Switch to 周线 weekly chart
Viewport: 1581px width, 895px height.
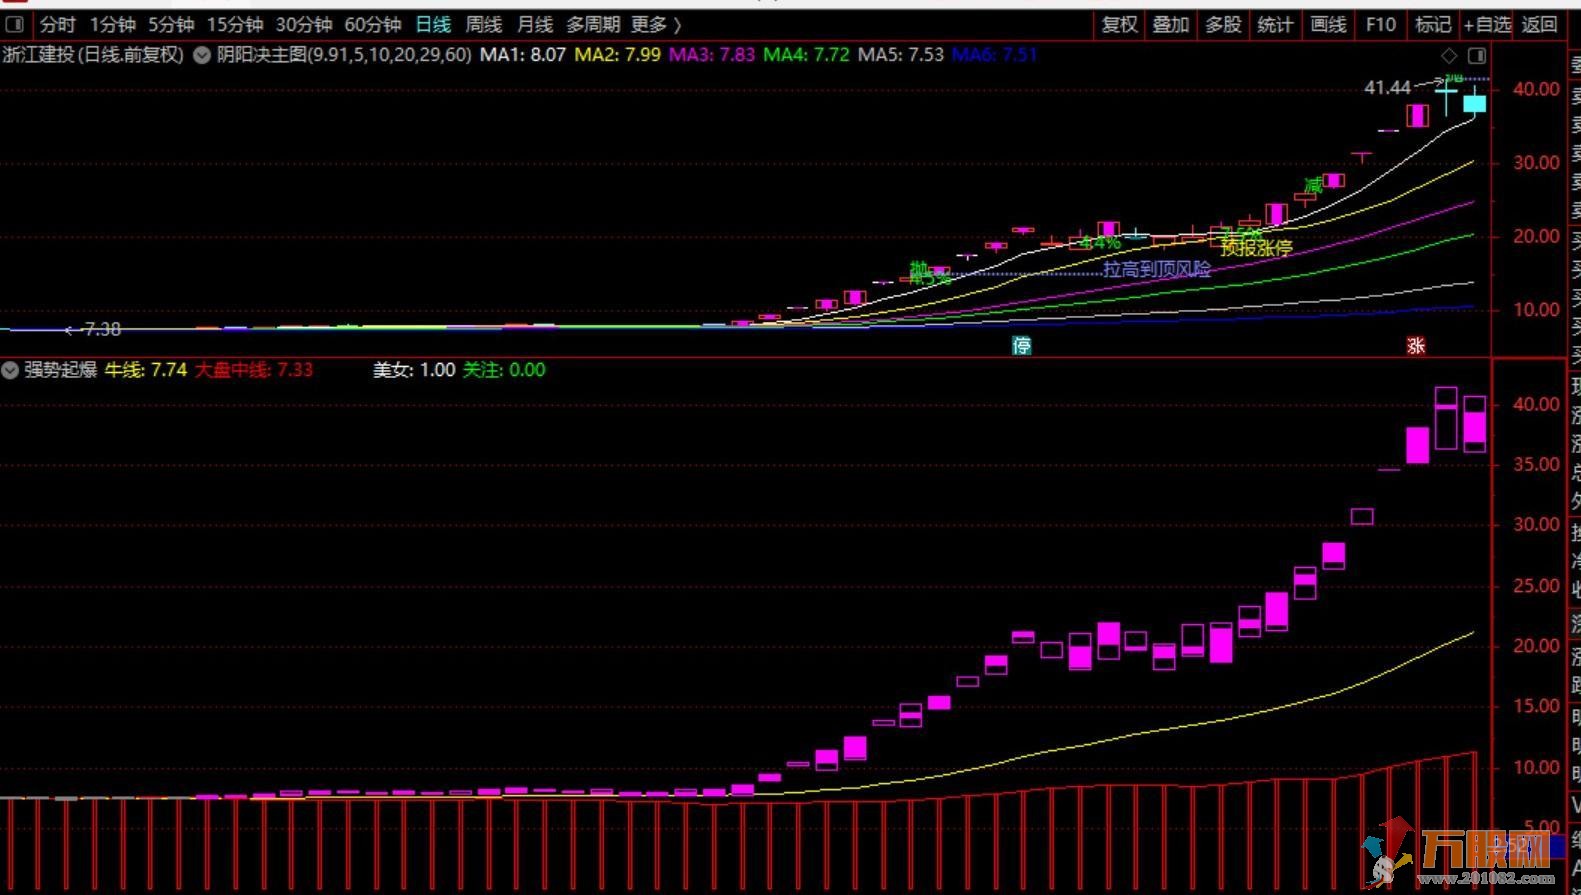(484, 24)
